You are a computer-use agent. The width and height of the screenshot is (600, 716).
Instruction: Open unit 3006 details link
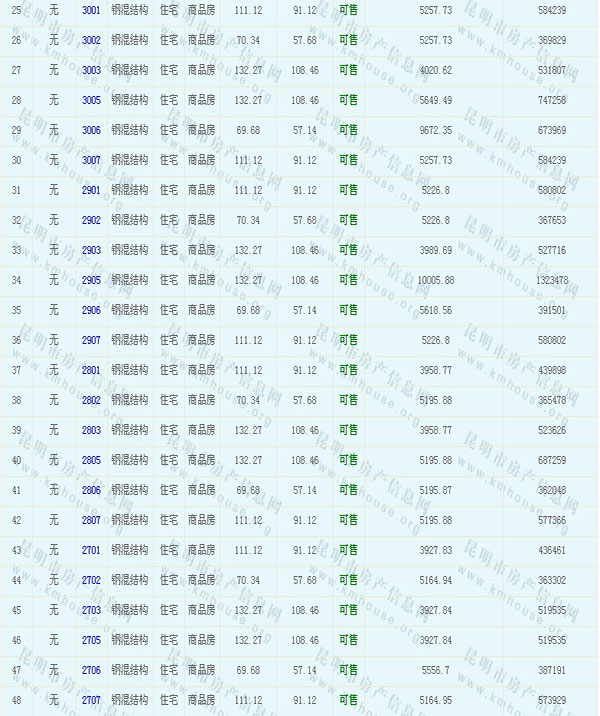point(91,130)
